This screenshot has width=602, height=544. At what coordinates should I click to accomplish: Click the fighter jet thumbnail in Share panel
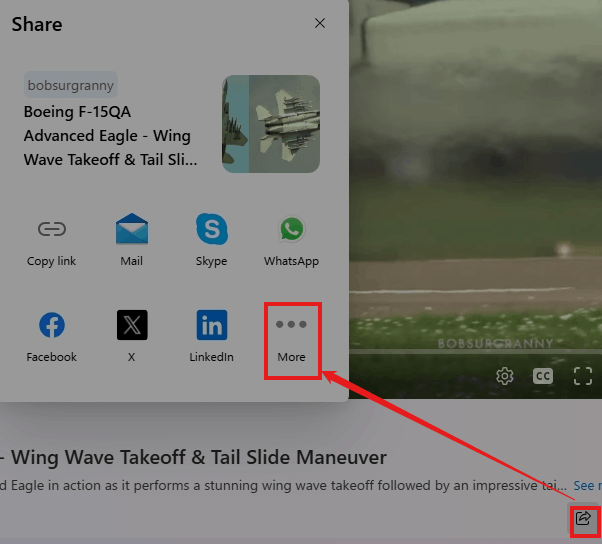(271, 124)
